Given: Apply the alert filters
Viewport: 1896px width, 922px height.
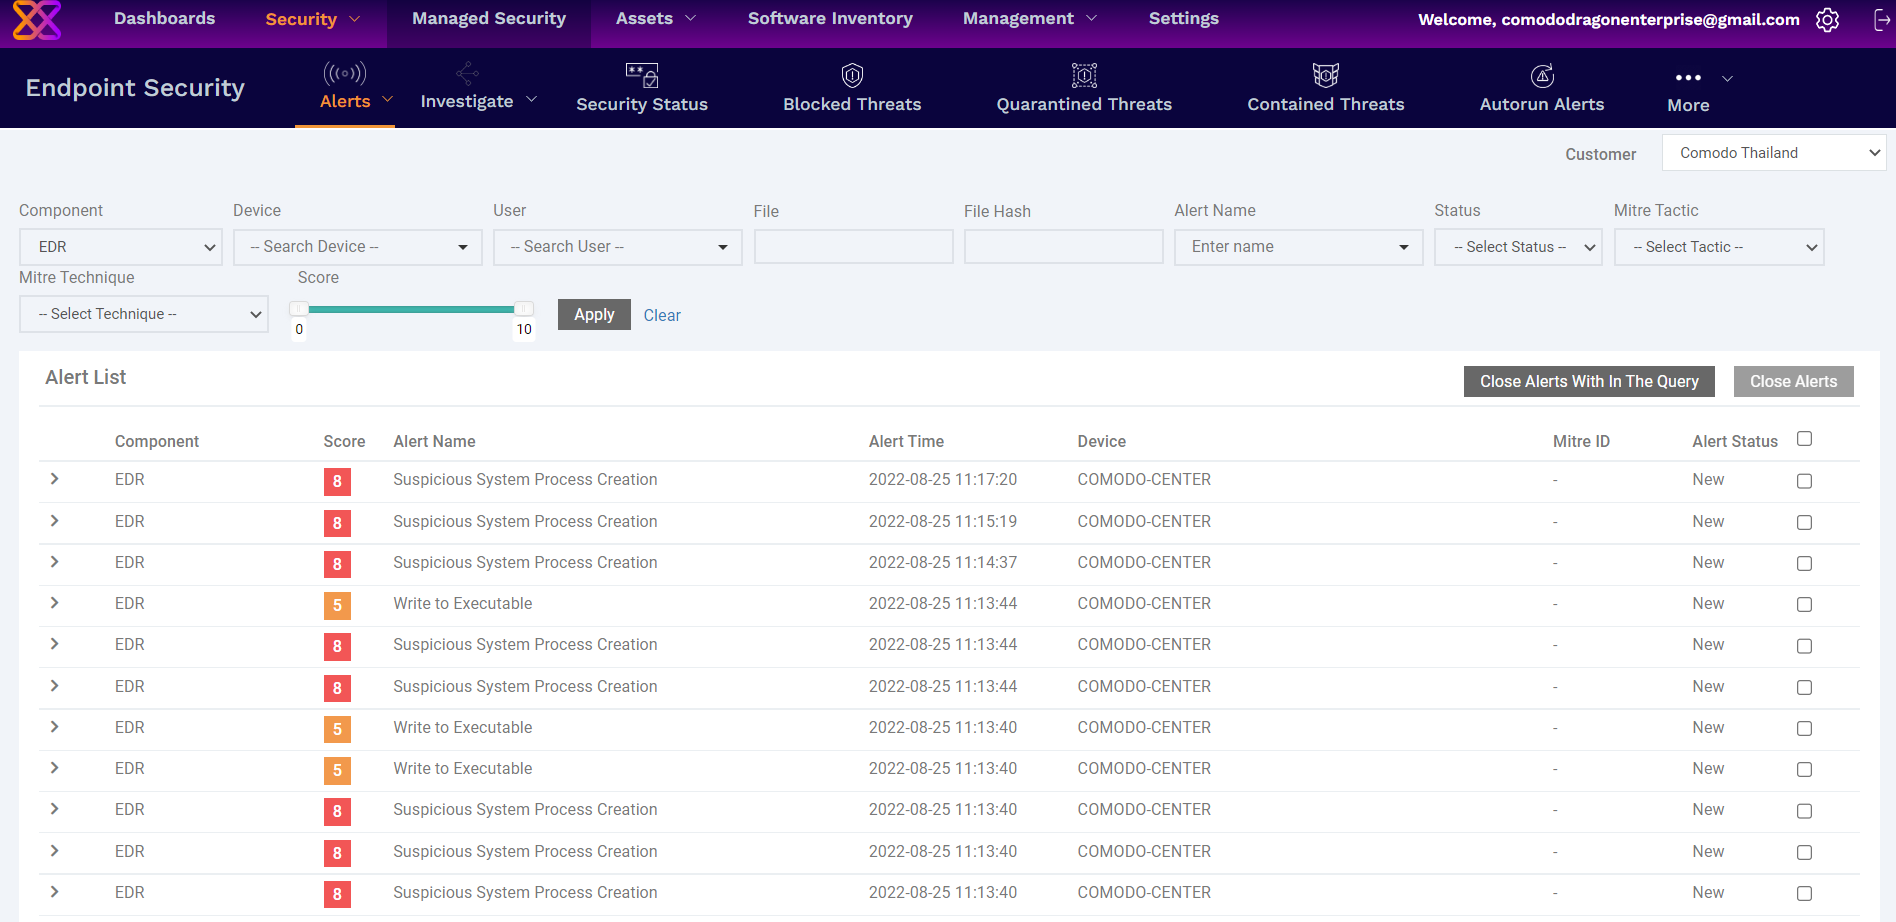Looking at the screenshot, I should click(594, 314).
